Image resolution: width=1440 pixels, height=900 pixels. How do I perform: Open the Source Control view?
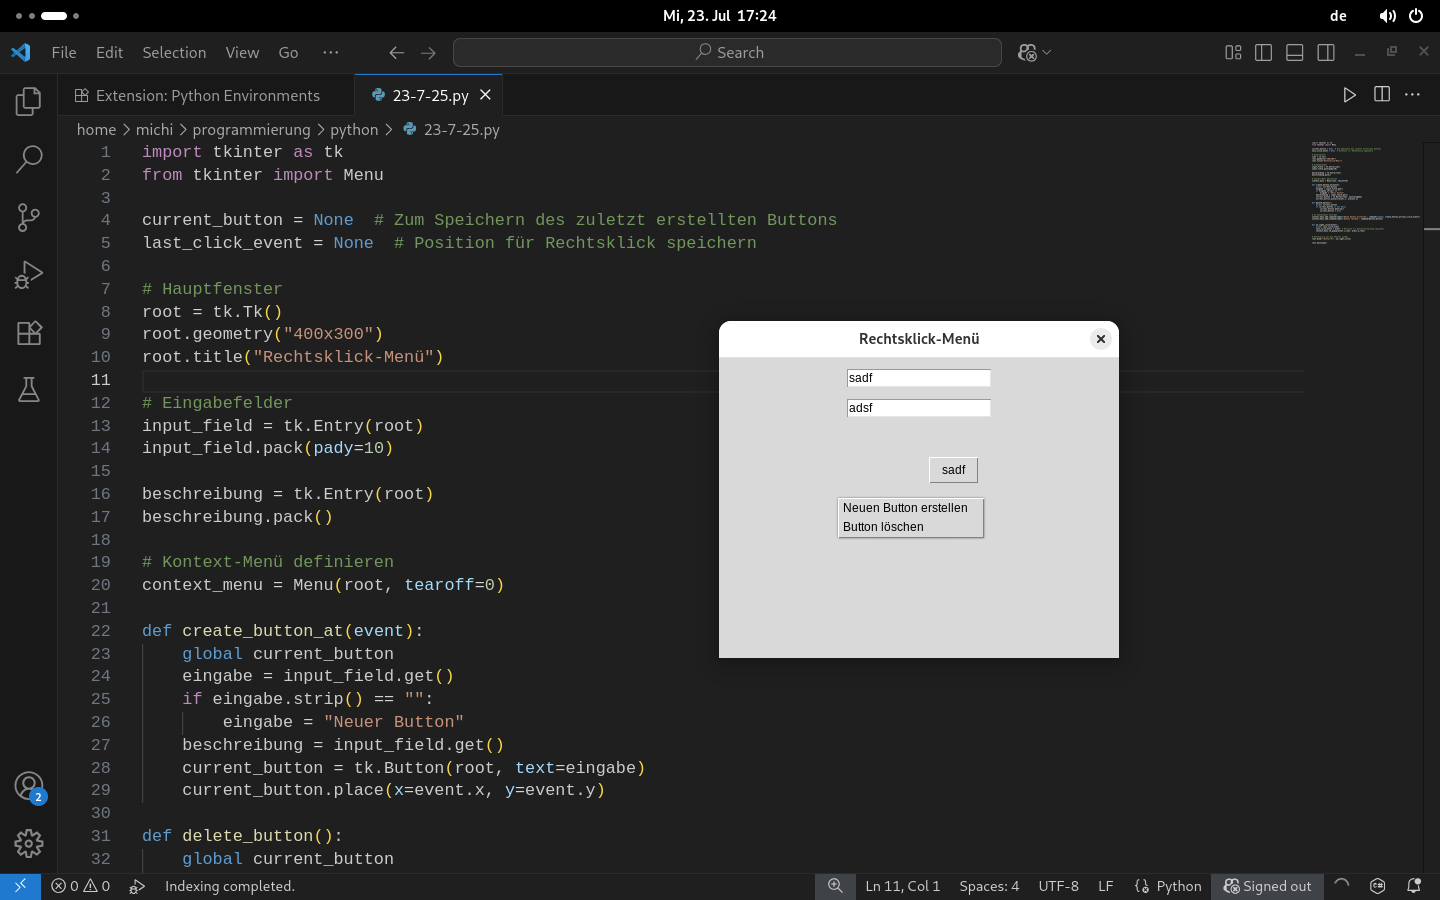click(28, 218)
